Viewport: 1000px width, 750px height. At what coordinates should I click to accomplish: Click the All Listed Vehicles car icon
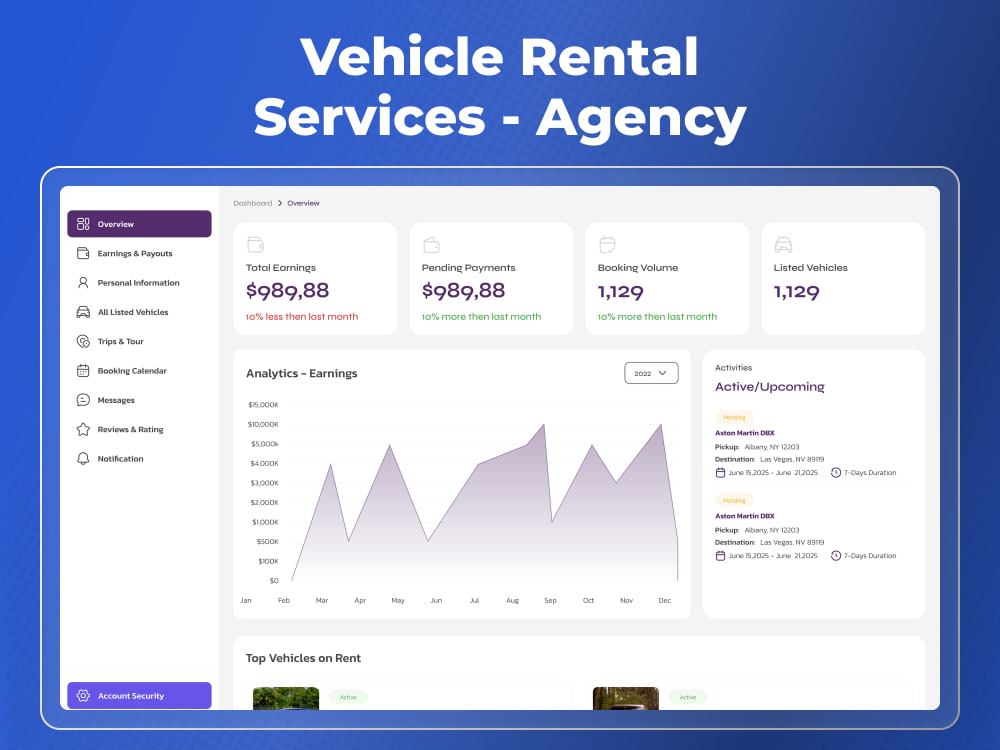pos(83,312)
